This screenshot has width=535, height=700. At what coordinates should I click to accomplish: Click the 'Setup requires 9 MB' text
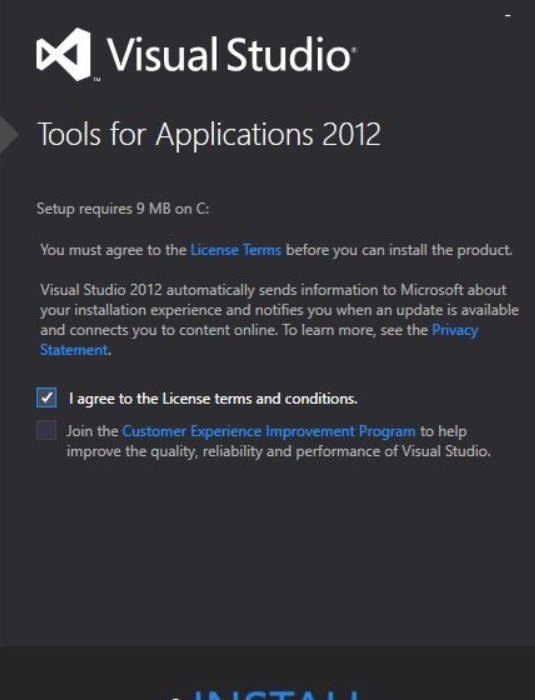[123, 208]
